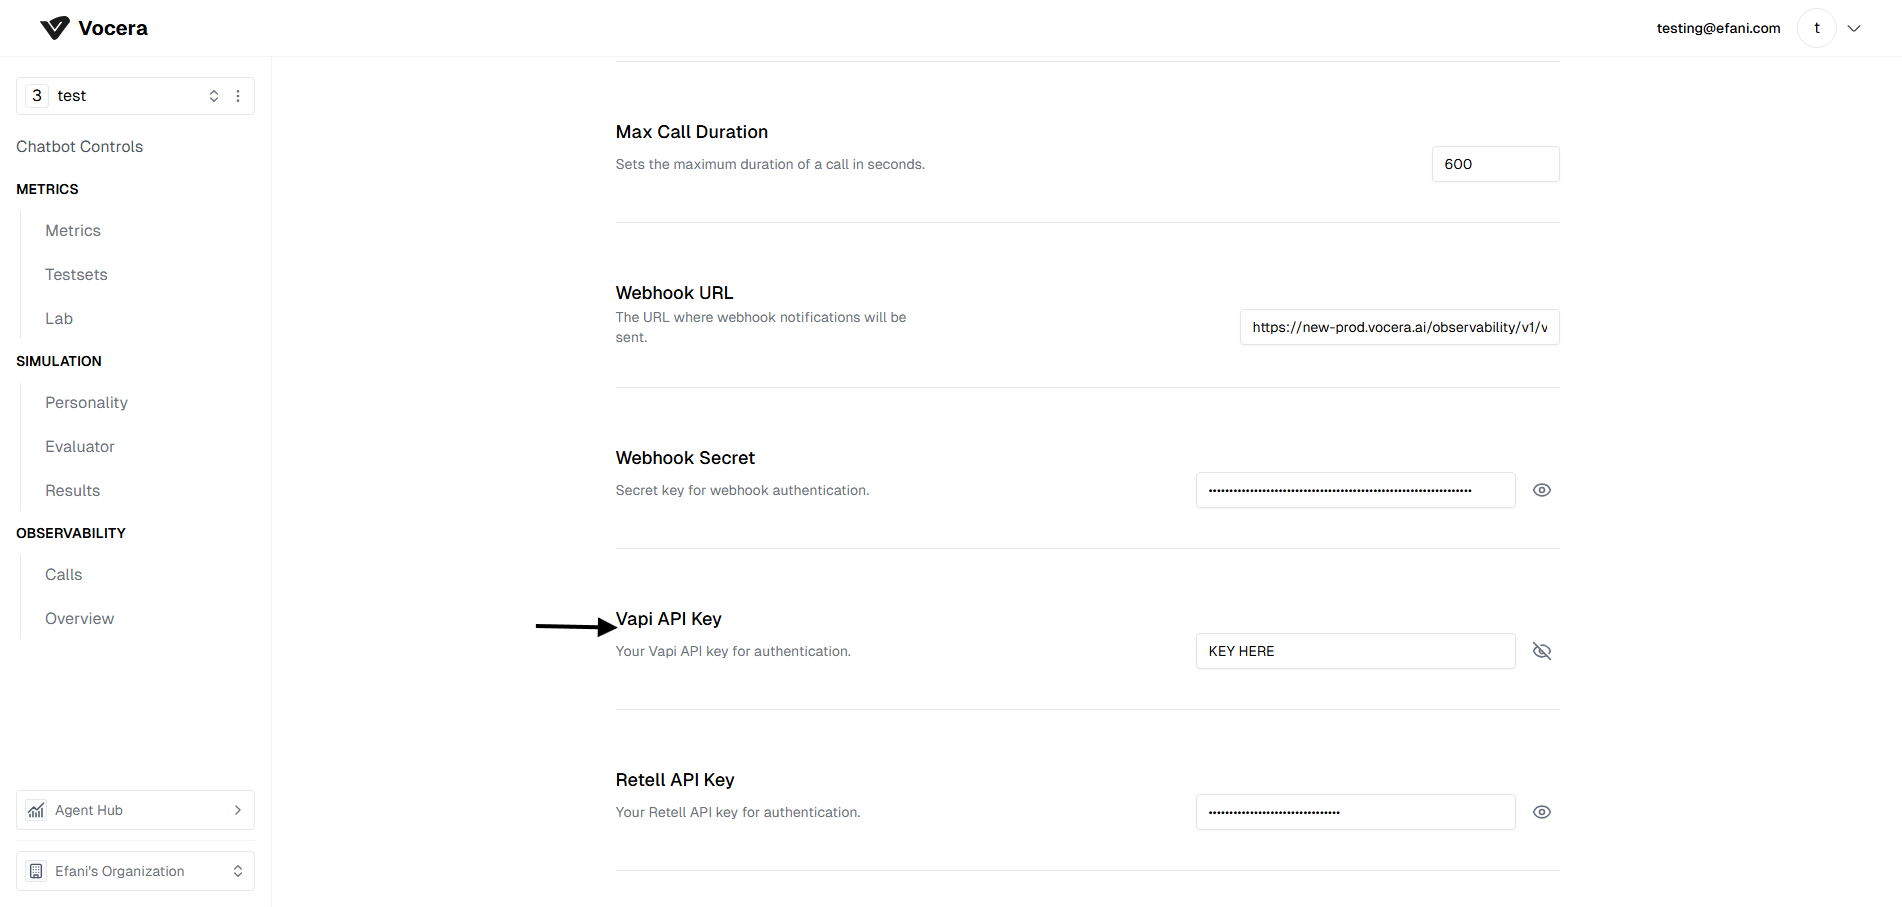This screenshot has width=1902, height=907.
Task: Open the three-dot menu beside test project
Action: (x=238, y=96)
